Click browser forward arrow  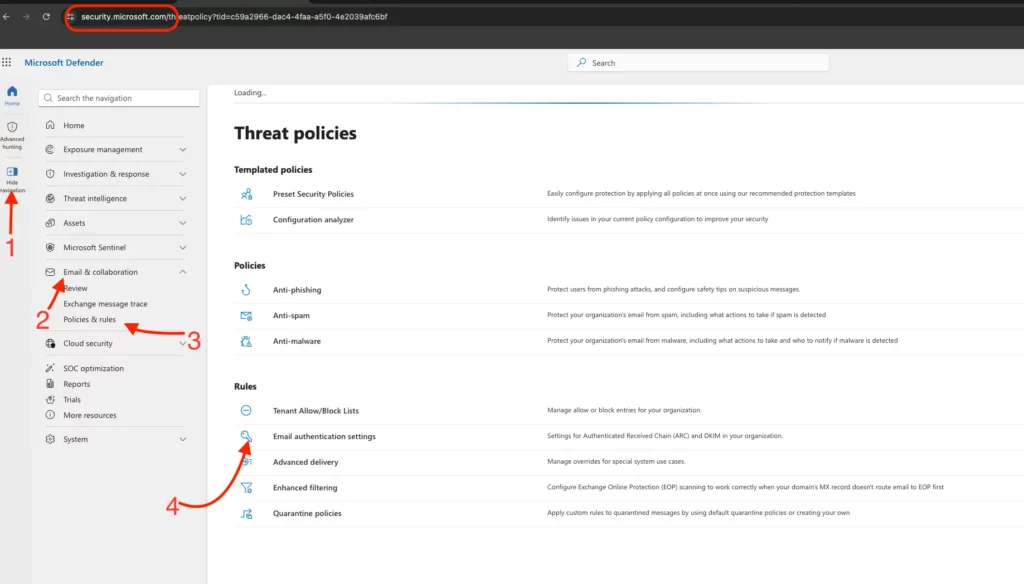(26, 16)
